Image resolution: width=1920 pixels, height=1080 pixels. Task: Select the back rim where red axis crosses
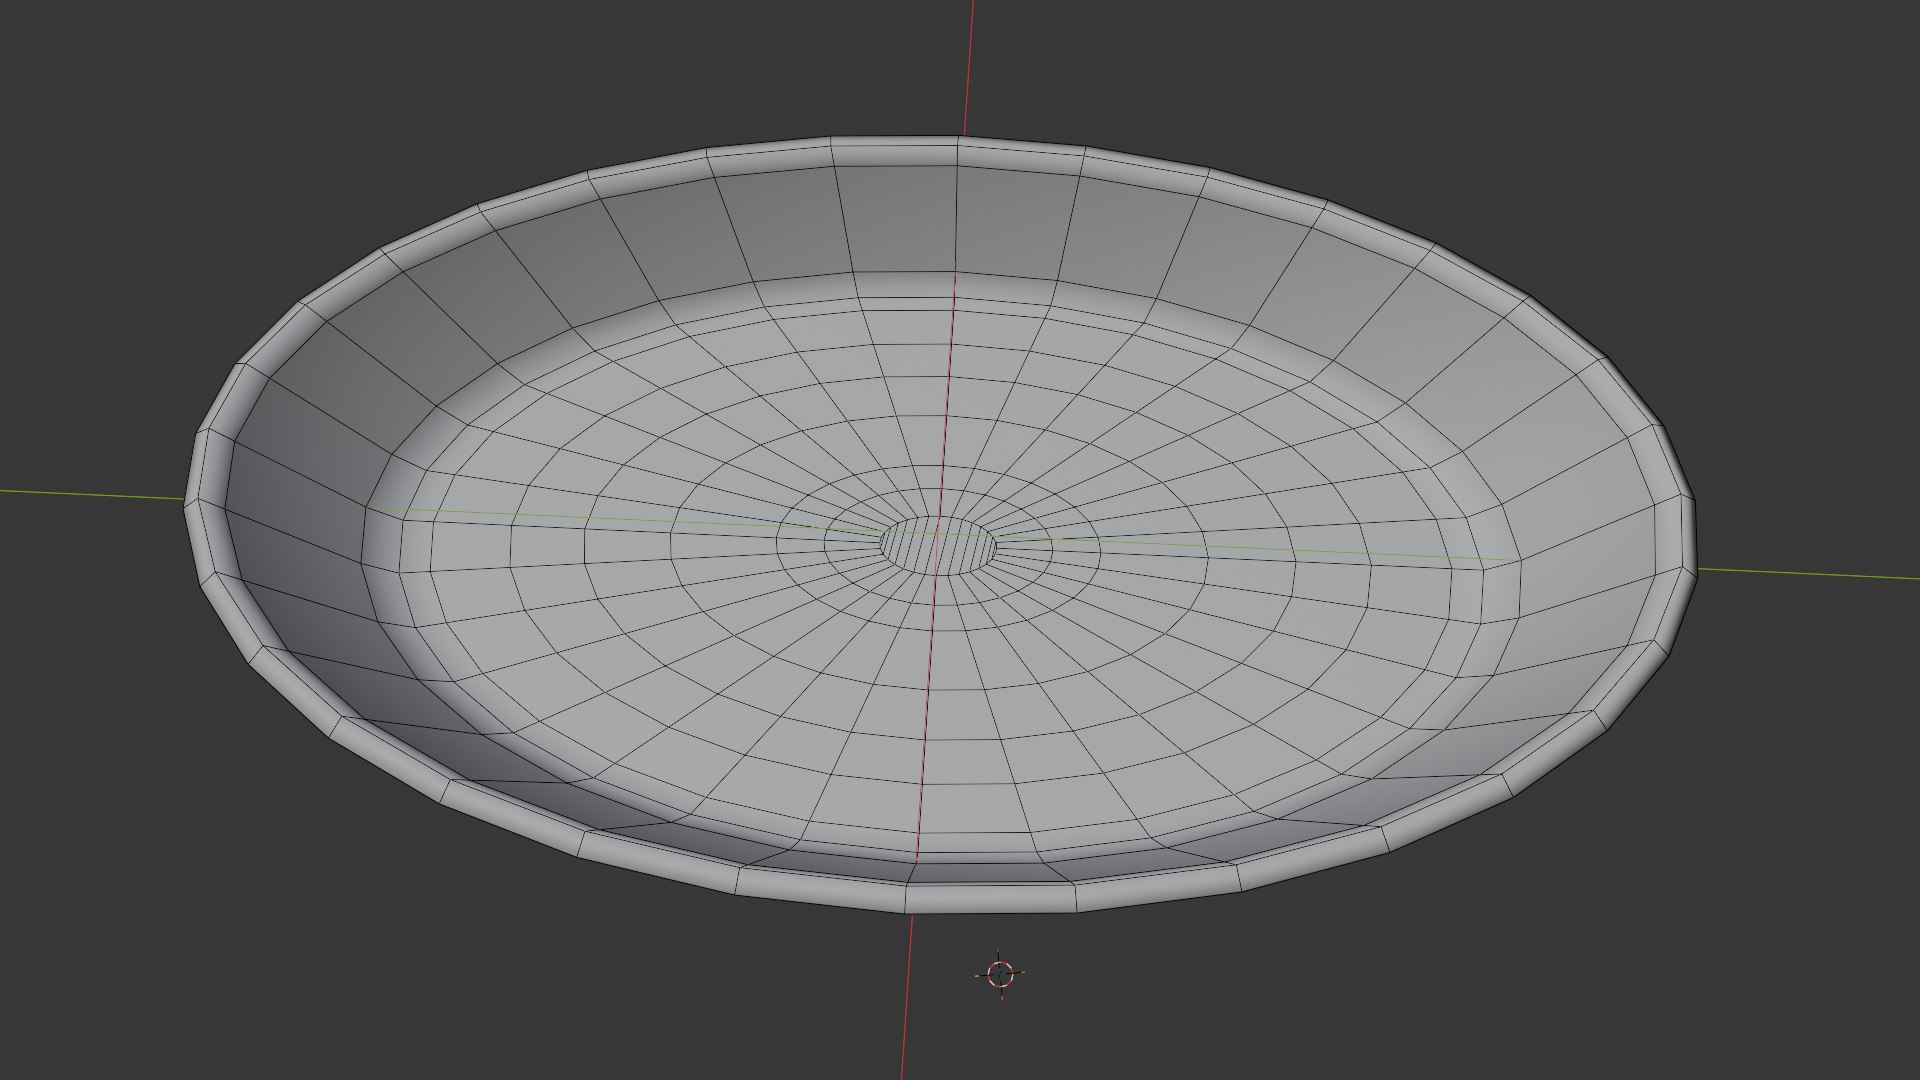point(958,152)
